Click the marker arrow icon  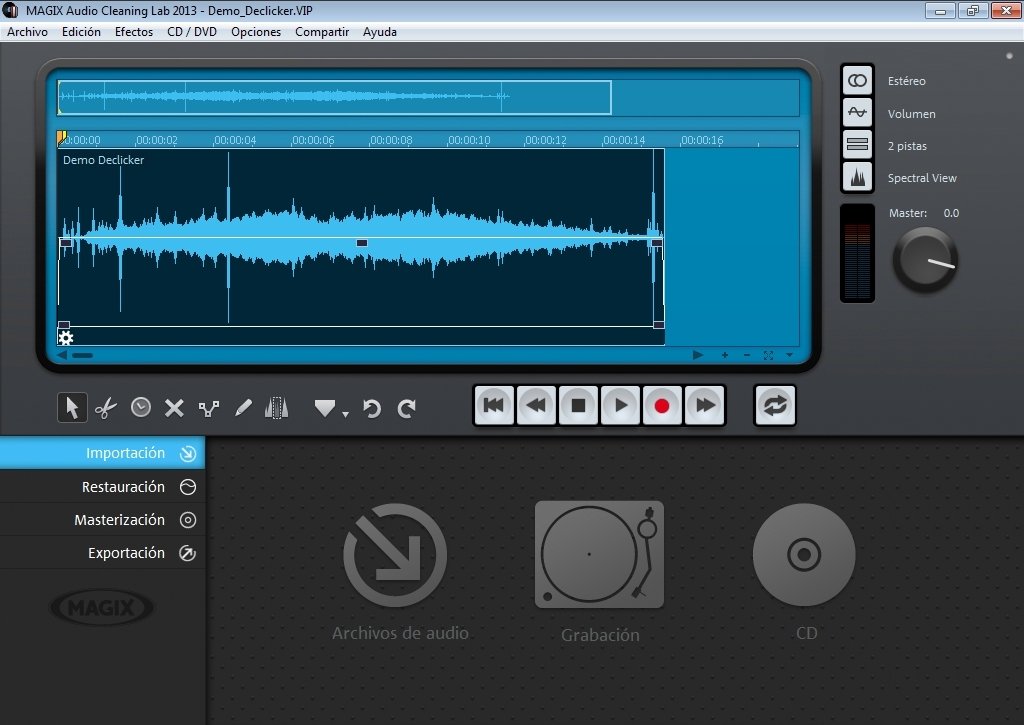click(x=325, y=408)
